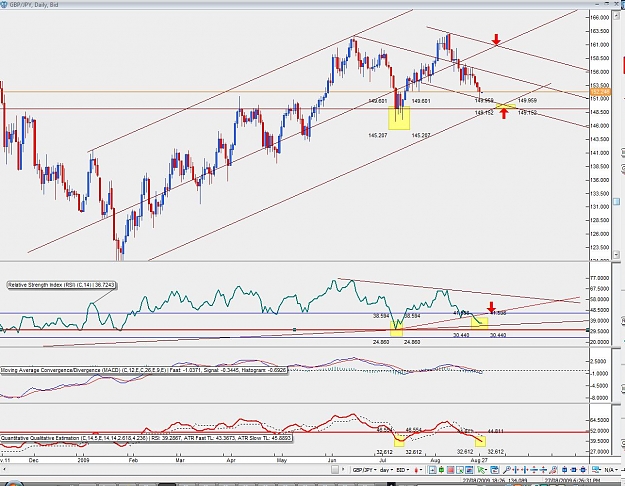
Task: Select the green arrow cursor tool
Action: (x=481, y=470)
